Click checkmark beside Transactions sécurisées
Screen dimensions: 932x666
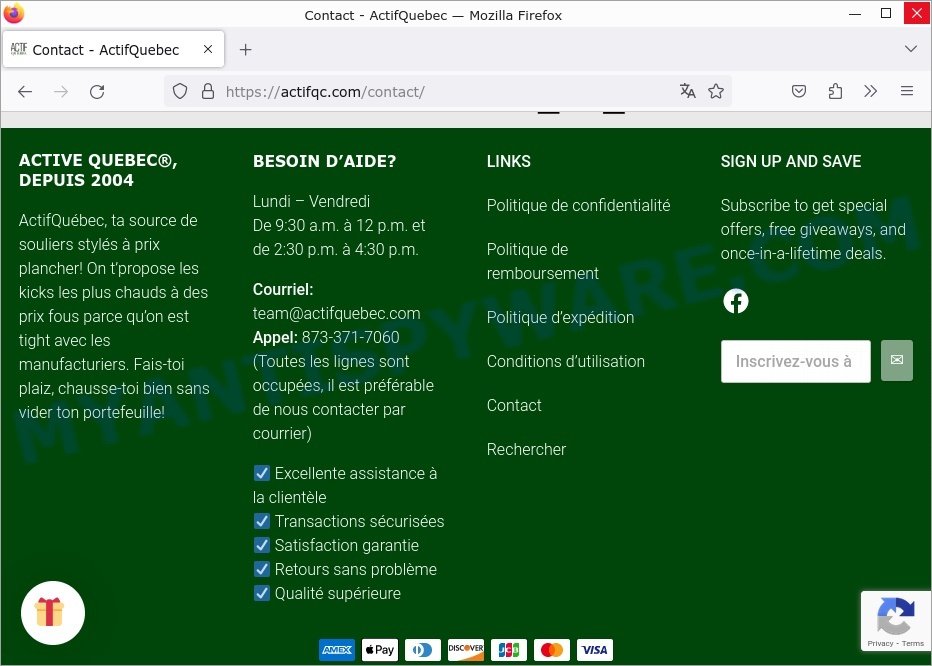tap(262, 521)
